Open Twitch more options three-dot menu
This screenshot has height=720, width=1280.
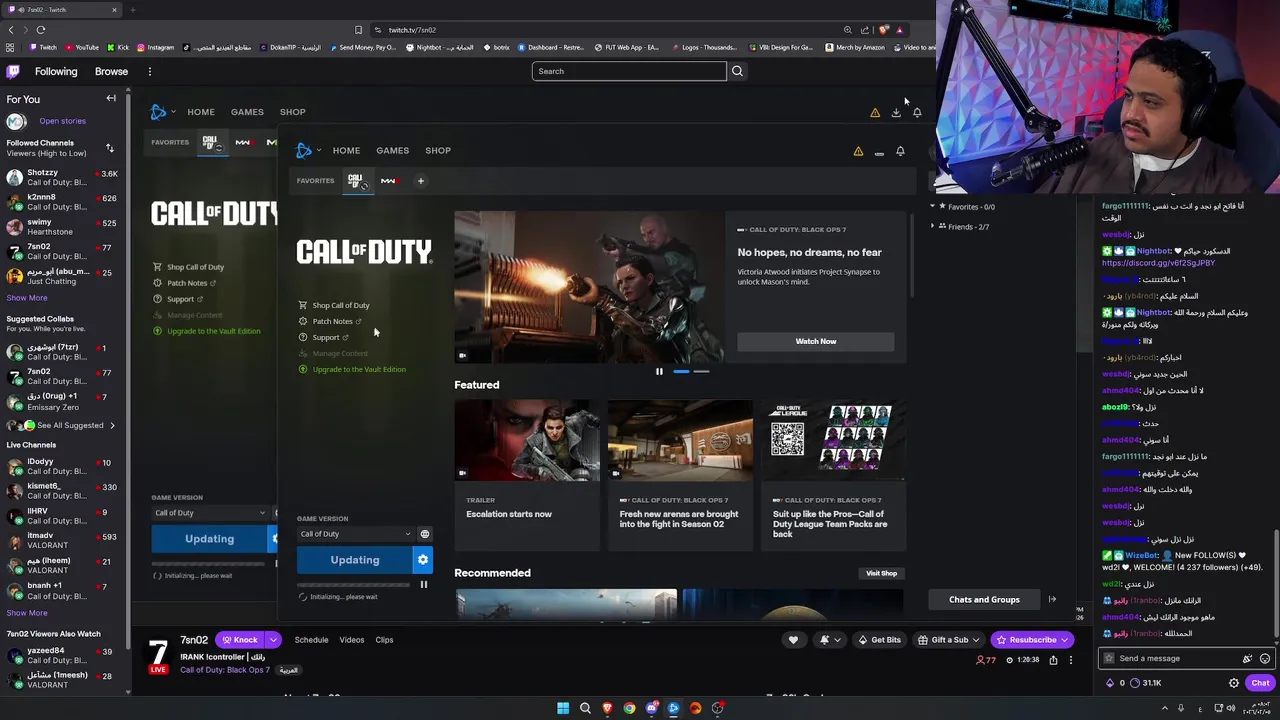coord(150,72)
